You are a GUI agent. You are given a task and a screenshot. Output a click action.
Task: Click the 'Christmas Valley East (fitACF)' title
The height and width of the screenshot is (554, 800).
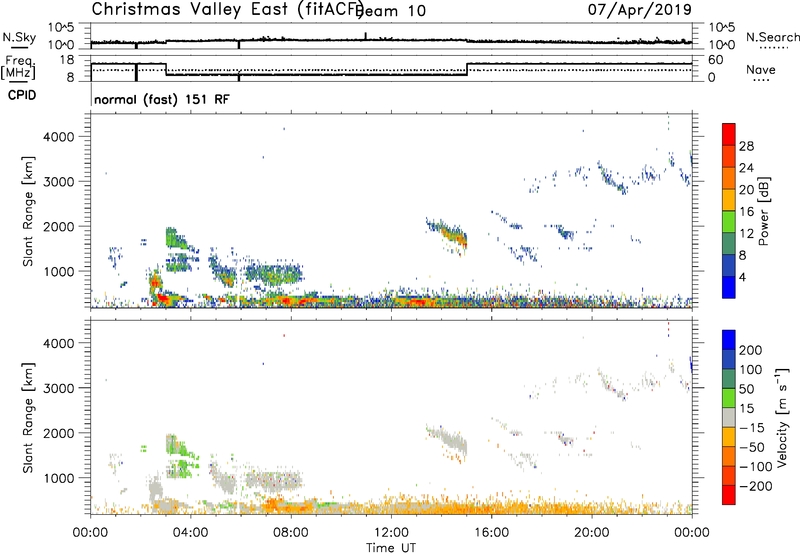pyautogui.click(x=228, y=9)
